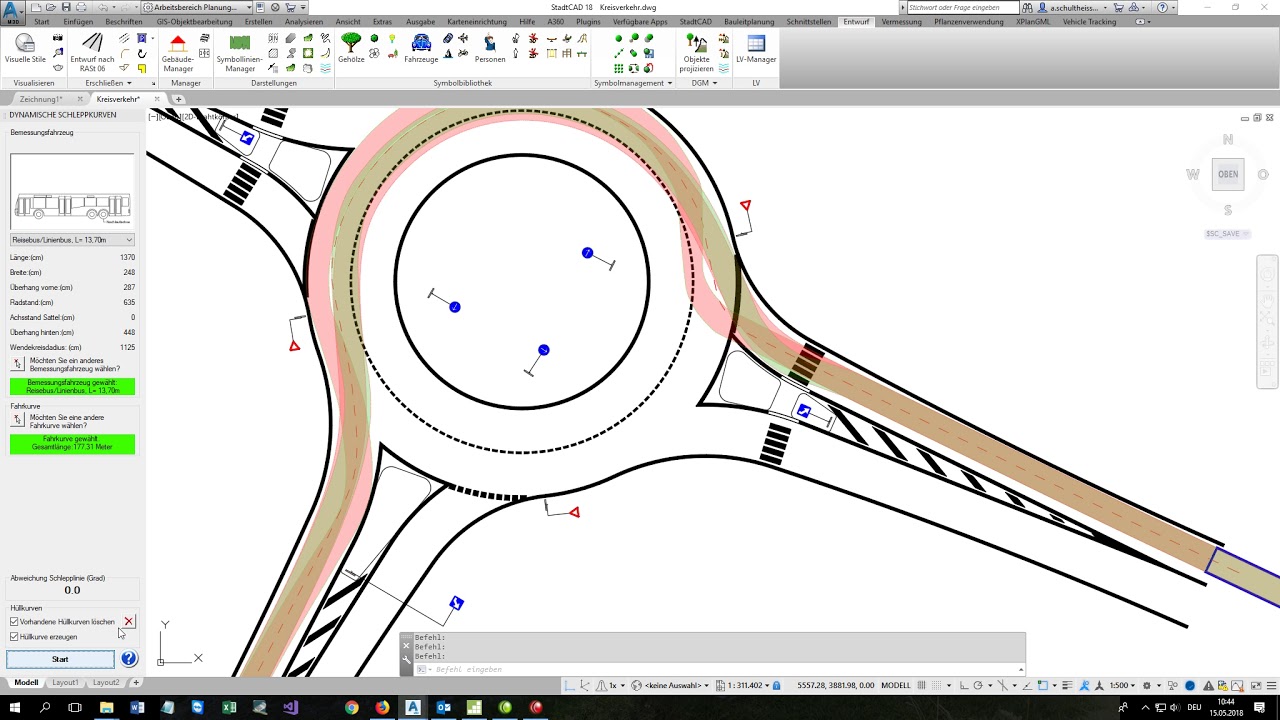The width and height of the screenshot is (1280, 720).
Task: Click Bemessungsfahrzeug gewählt green button
Action: [72, 386]
